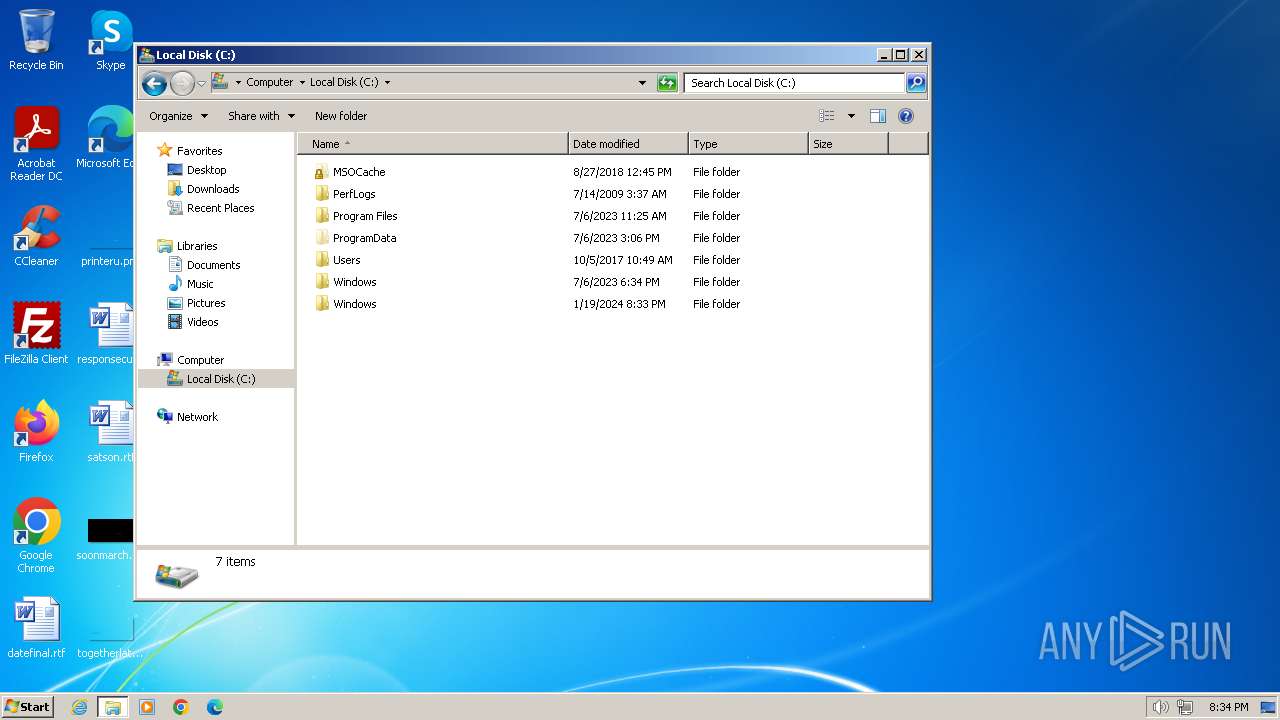Open the datefinal.rtf desktop file
This screenshot has width=1280, height=720.
pyautogui.click(x=36, y=627)
